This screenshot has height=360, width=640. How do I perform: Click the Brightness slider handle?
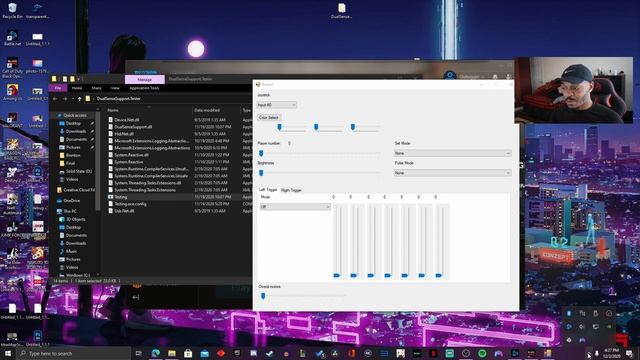[261, 173]
